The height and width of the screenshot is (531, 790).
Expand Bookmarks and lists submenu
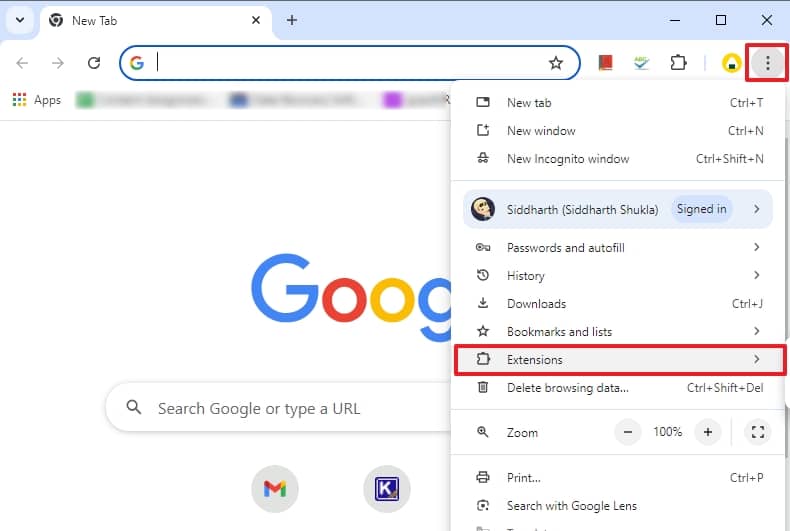(619, 331)
